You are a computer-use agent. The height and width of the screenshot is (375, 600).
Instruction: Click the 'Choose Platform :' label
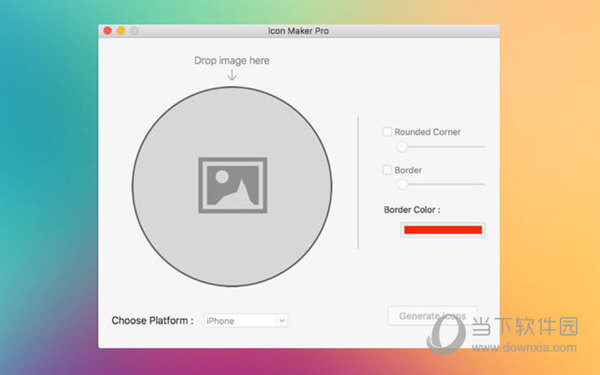[152, 321]
